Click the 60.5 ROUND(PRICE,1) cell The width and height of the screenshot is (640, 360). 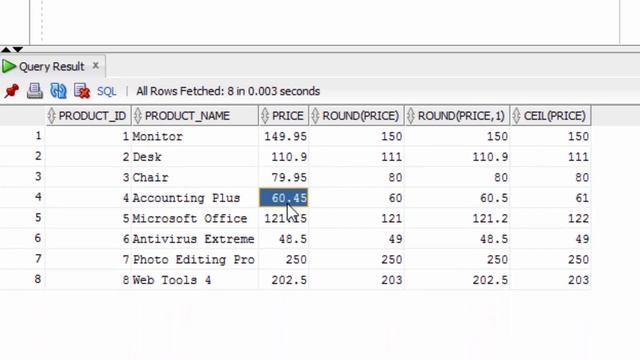[x=457, y=198]
